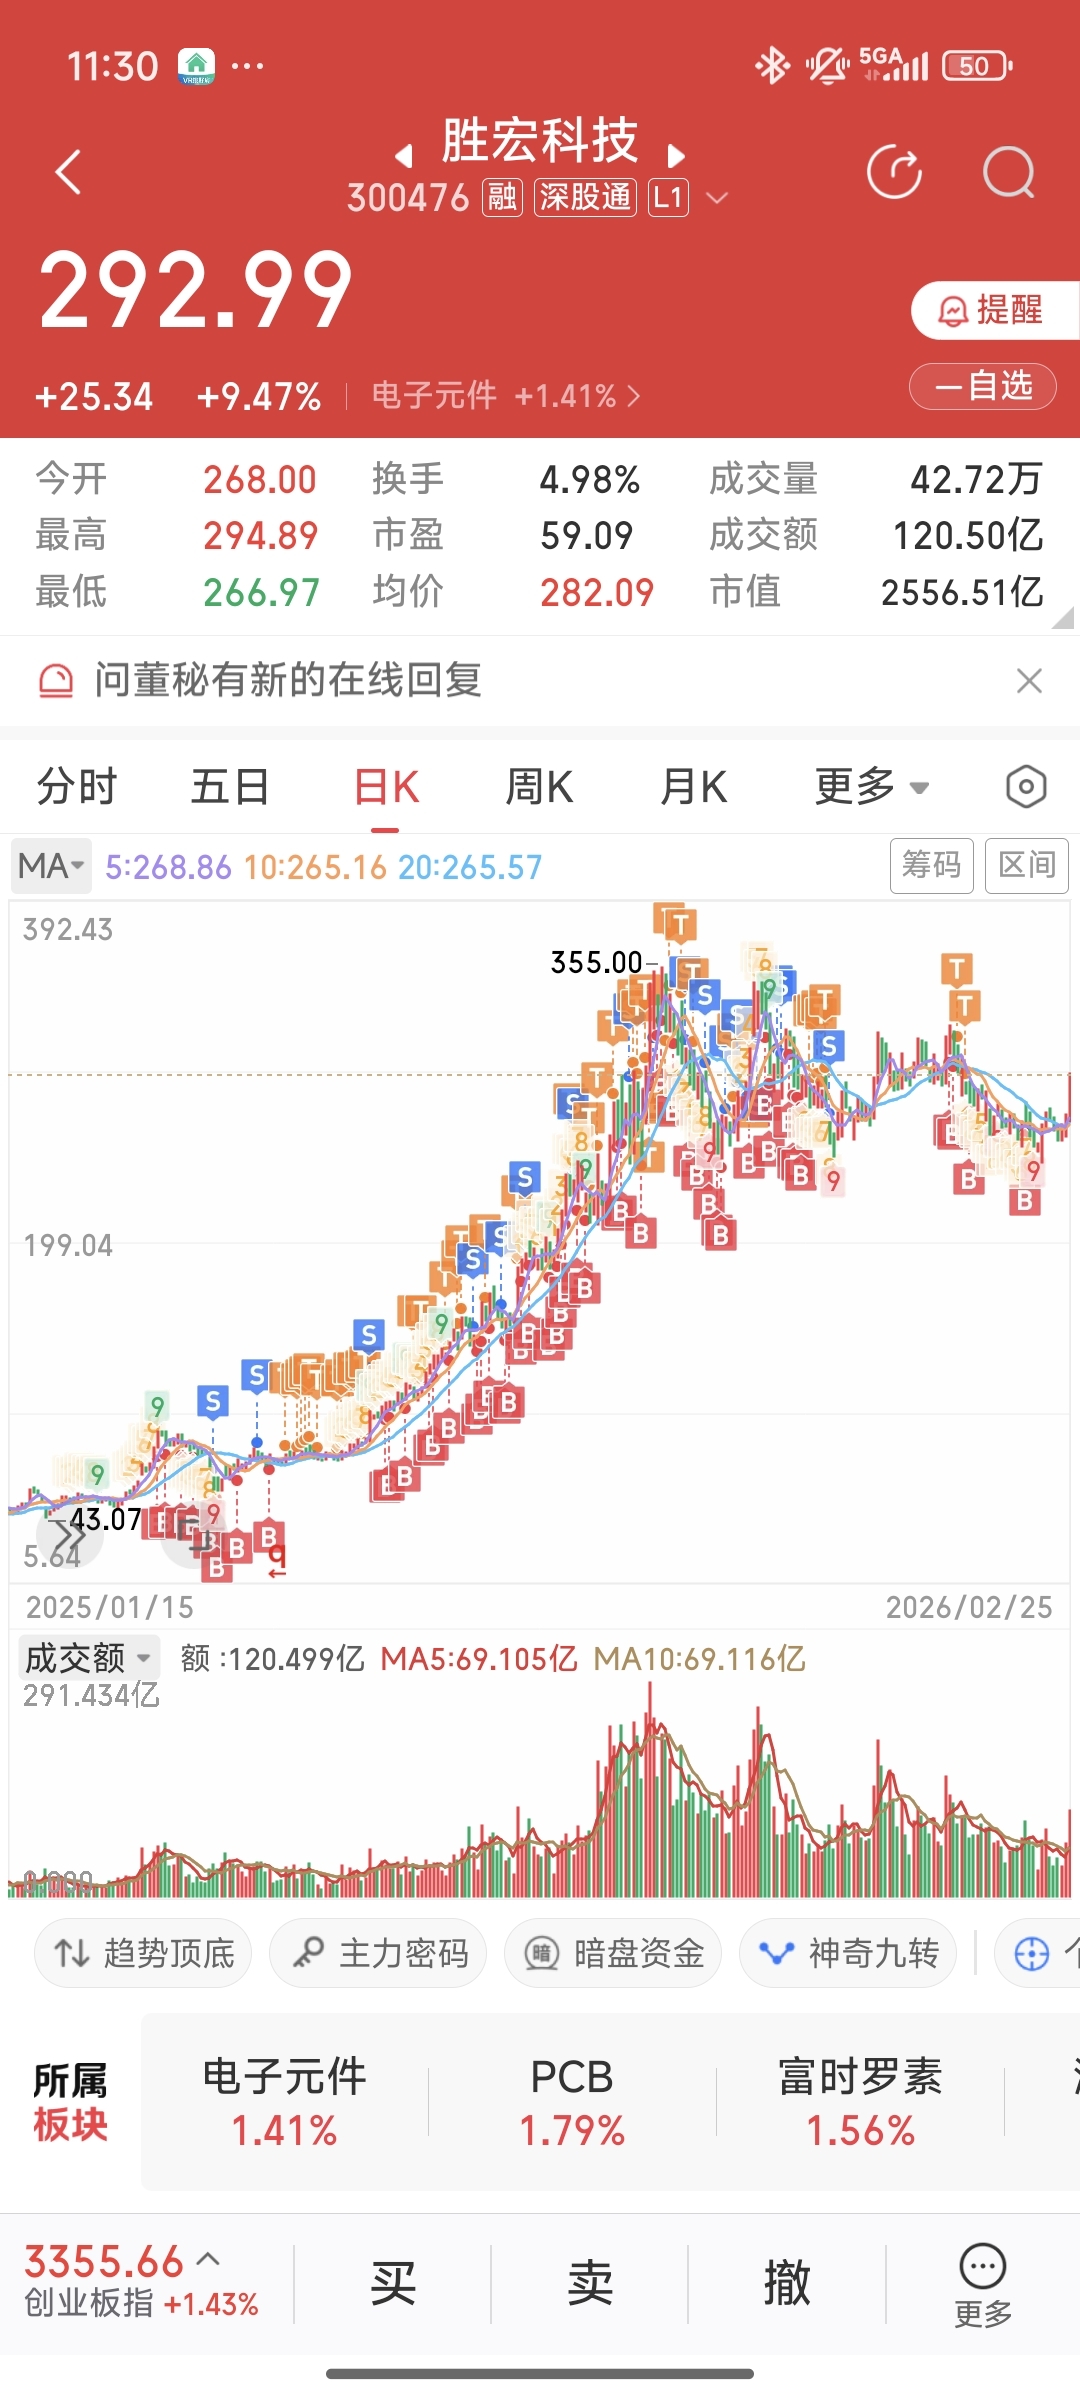Switch to 分时 chart tab
The height and width of the screenshot is (2400, 1080).
[77, 787]
